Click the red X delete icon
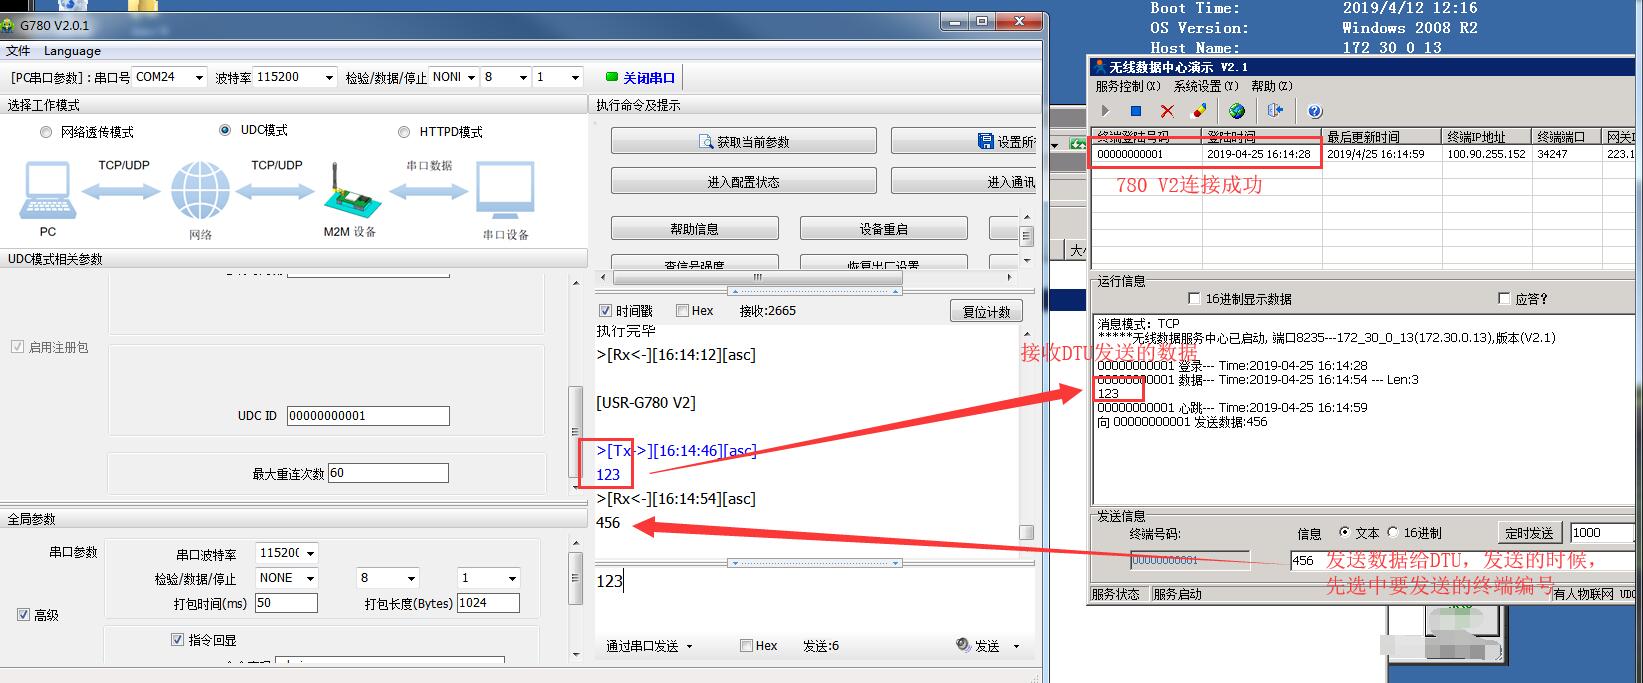Viewport: 1643px width, 683px height. [1167, 111]
